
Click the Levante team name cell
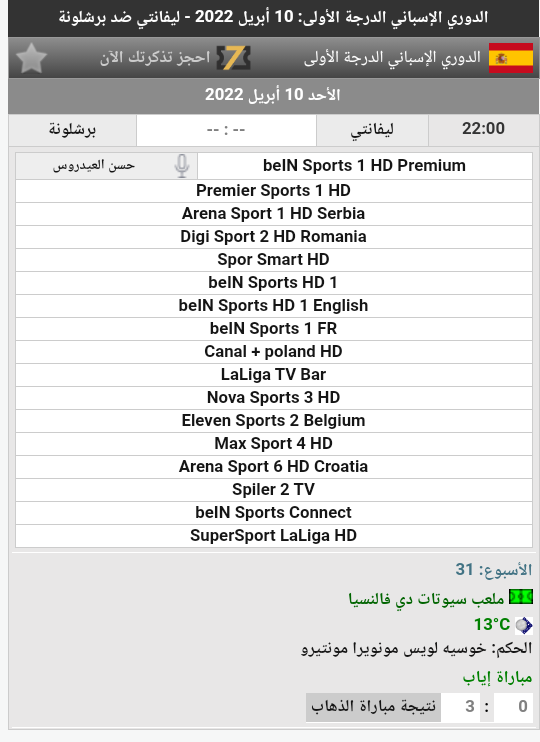point(372,130)
